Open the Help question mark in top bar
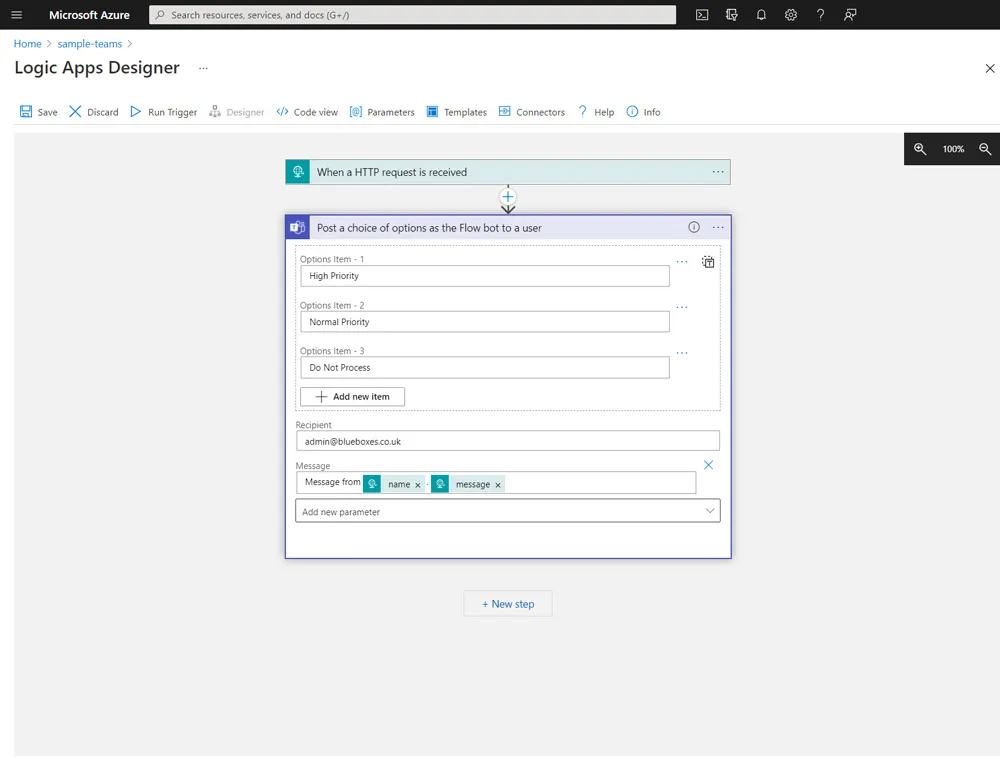This screenshot has width=1000, height=758. (820, 15)
